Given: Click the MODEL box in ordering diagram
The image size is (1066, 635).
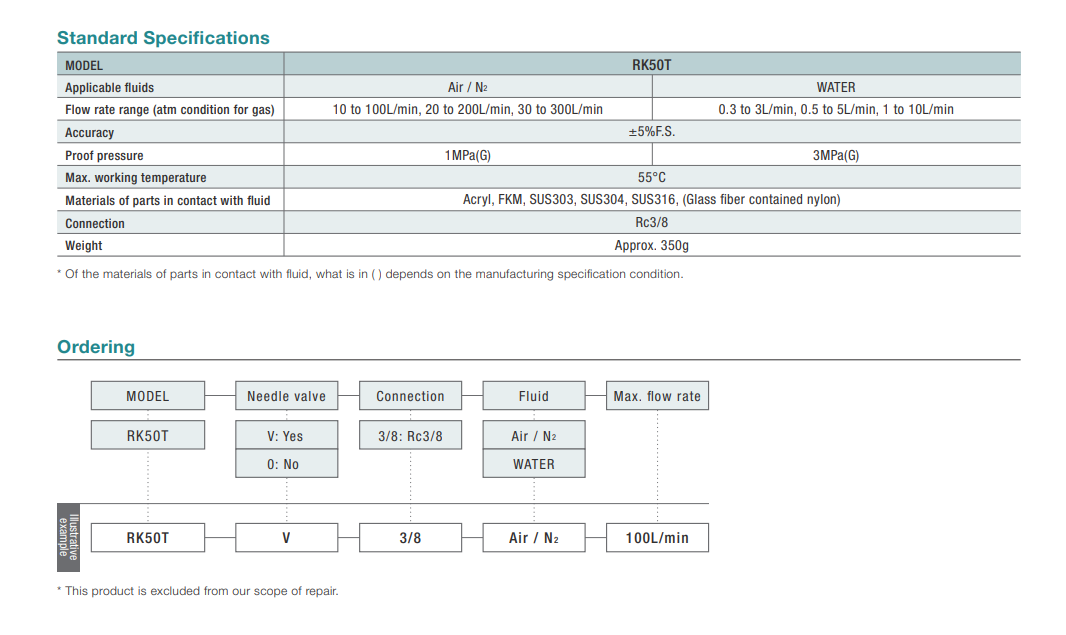Looking at the screenshot, I should tap(148, 396).
